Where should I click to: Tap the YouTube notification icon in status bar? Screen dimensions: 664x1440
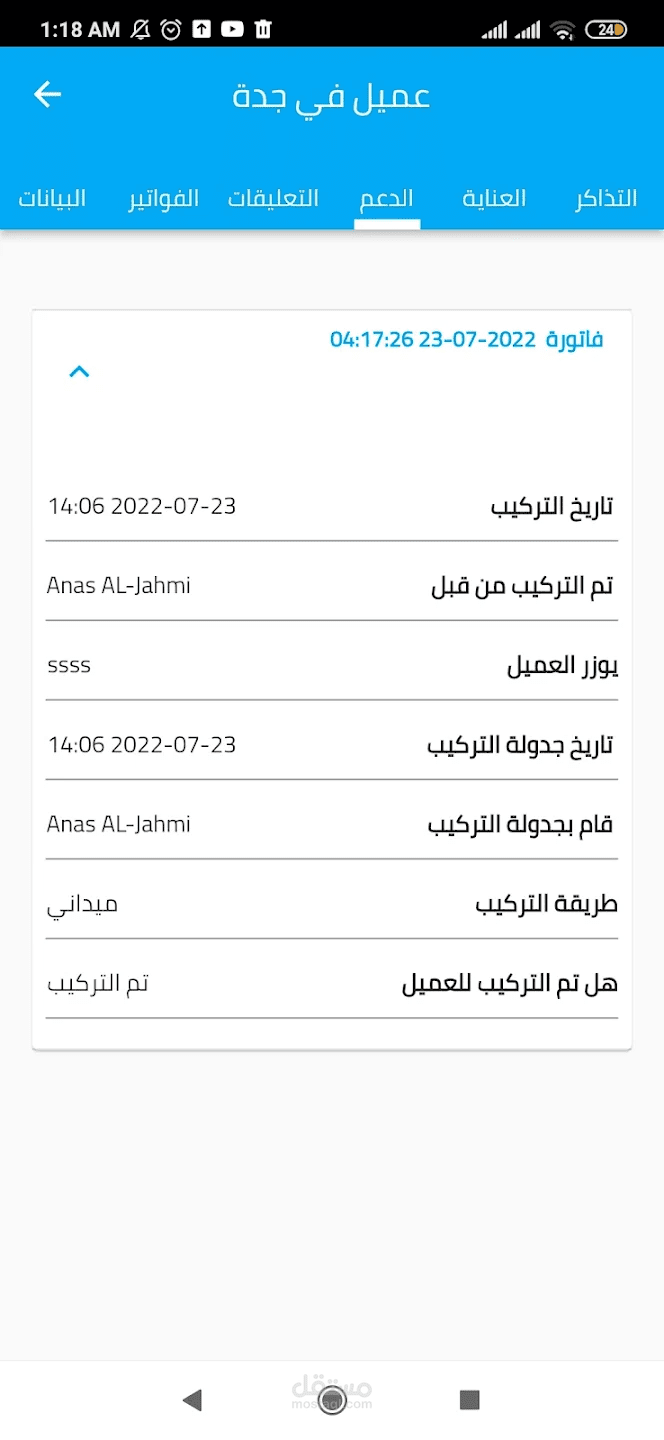232,30
